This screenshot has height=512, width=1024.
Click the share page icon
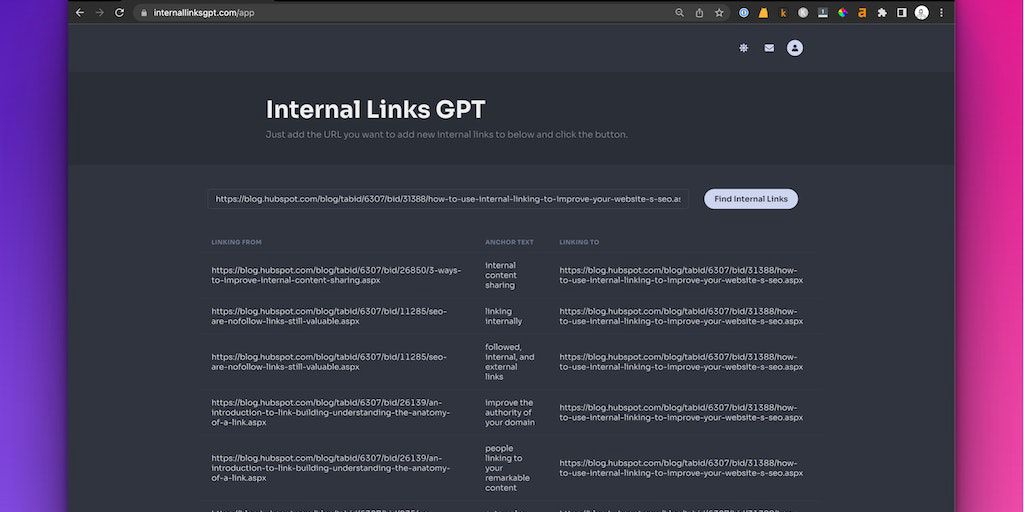point(699,12)
